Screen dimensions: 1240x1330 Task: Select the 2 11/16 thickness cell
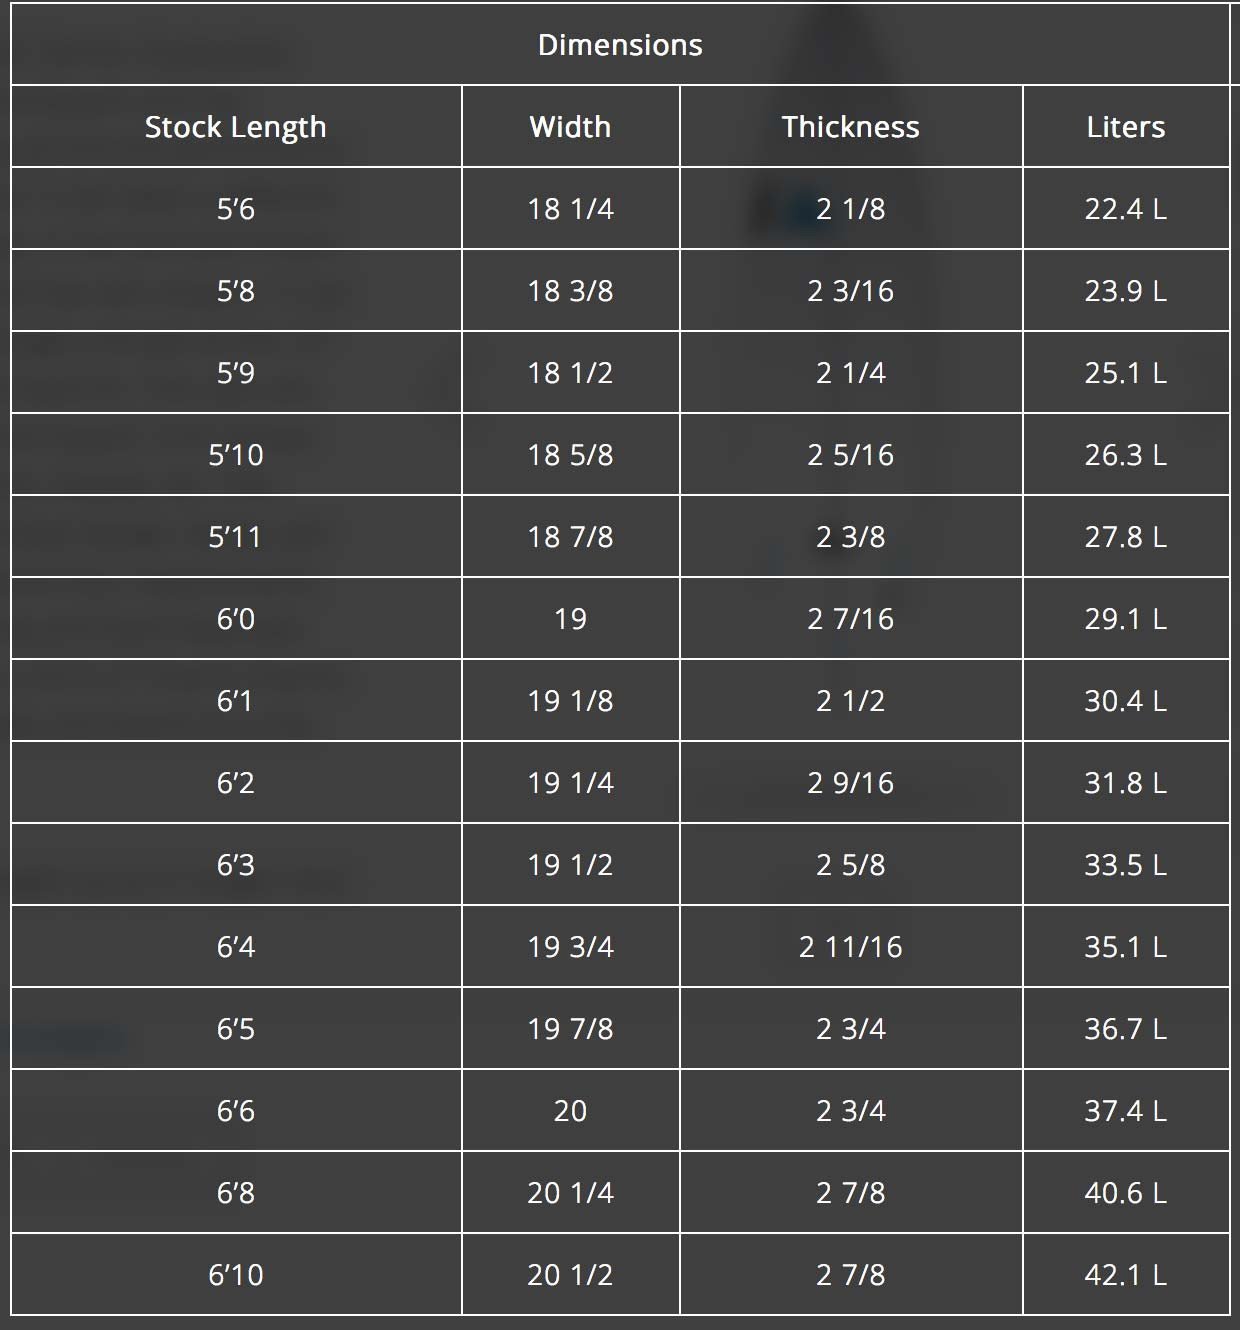pos(850,947)
